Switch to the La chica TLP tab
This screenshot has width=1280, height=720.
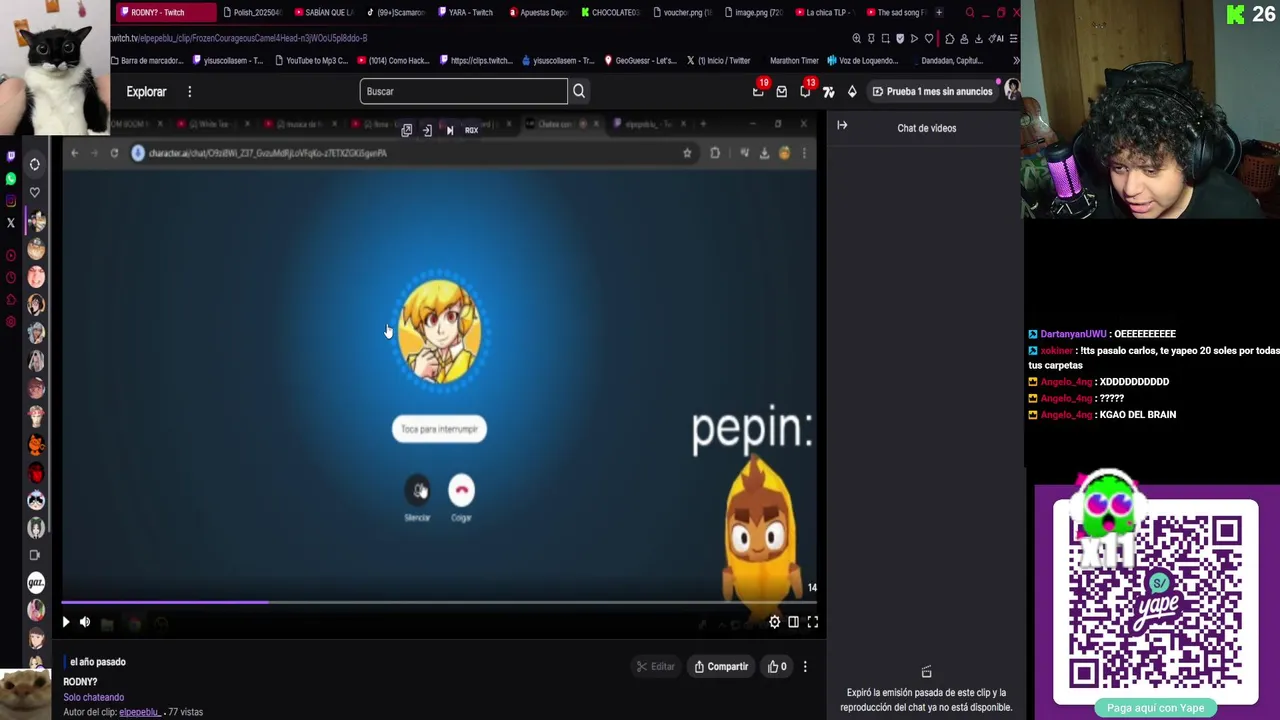[x=826, y=12]
